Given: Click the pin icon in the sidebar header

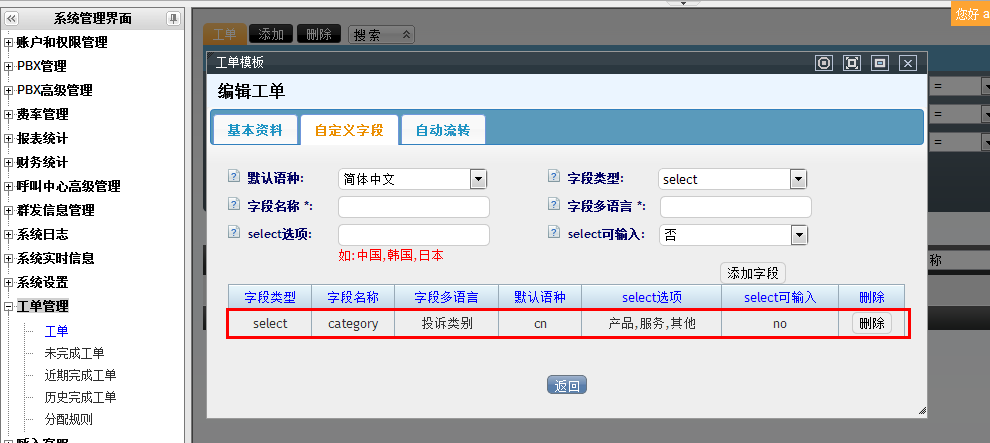Looking at the screenshot, I should click(x=173, y=18).
